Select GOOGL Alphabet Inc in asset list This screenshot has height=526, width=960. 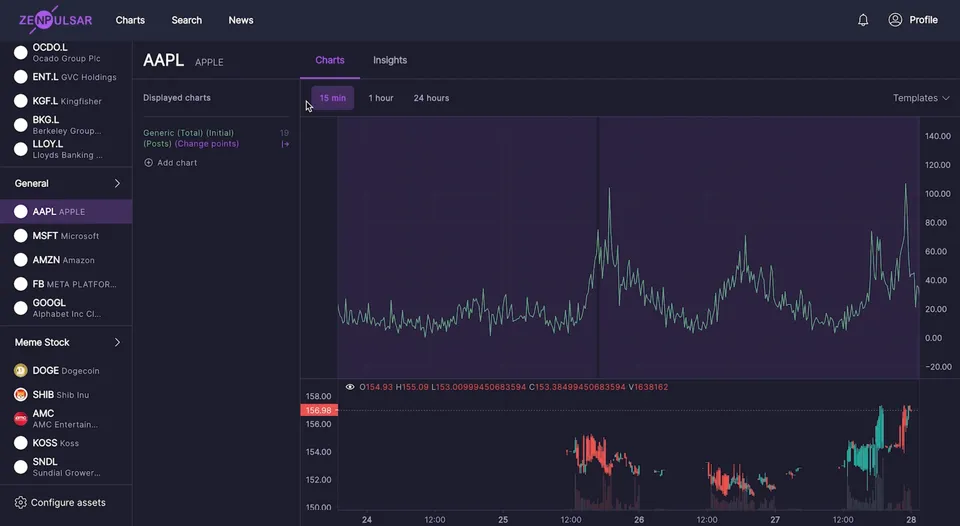(66, 308)
